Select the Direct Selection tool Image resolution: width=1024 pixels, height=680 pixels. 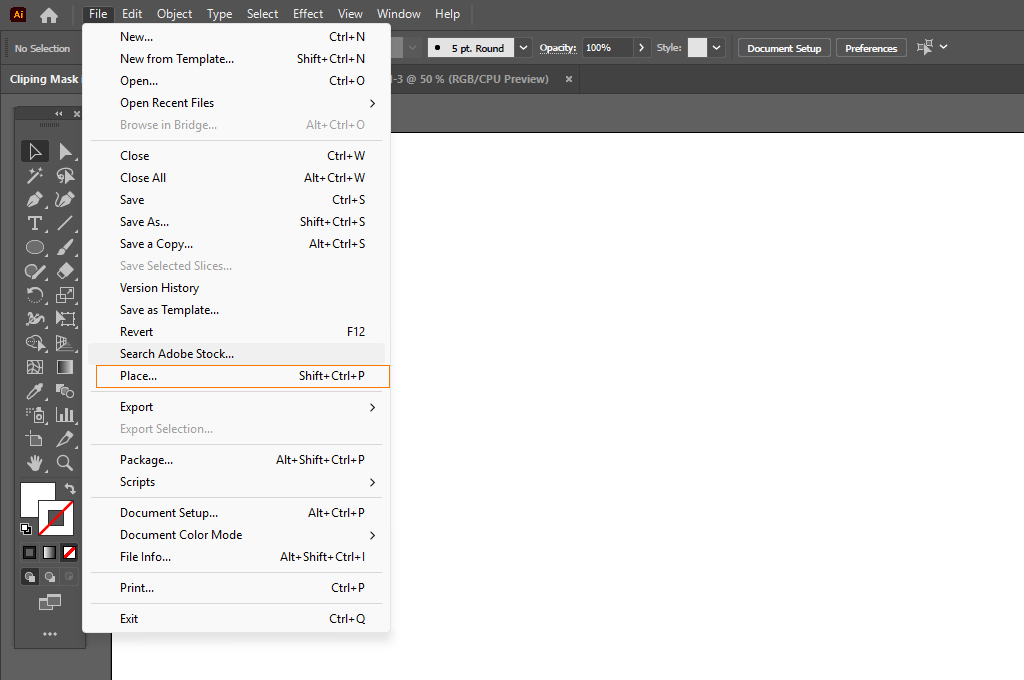(x=65, y=152)
